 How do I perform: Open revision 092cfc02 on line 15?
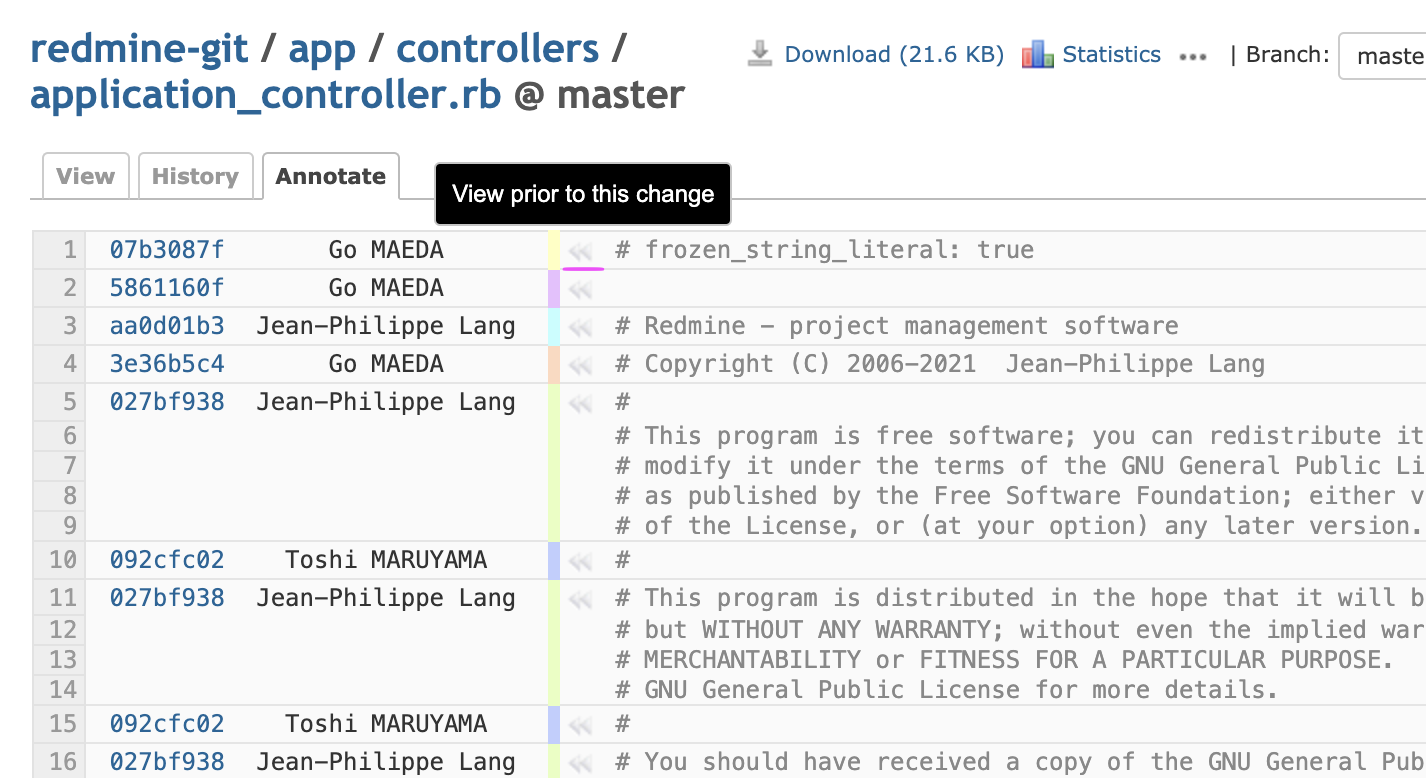167,724
